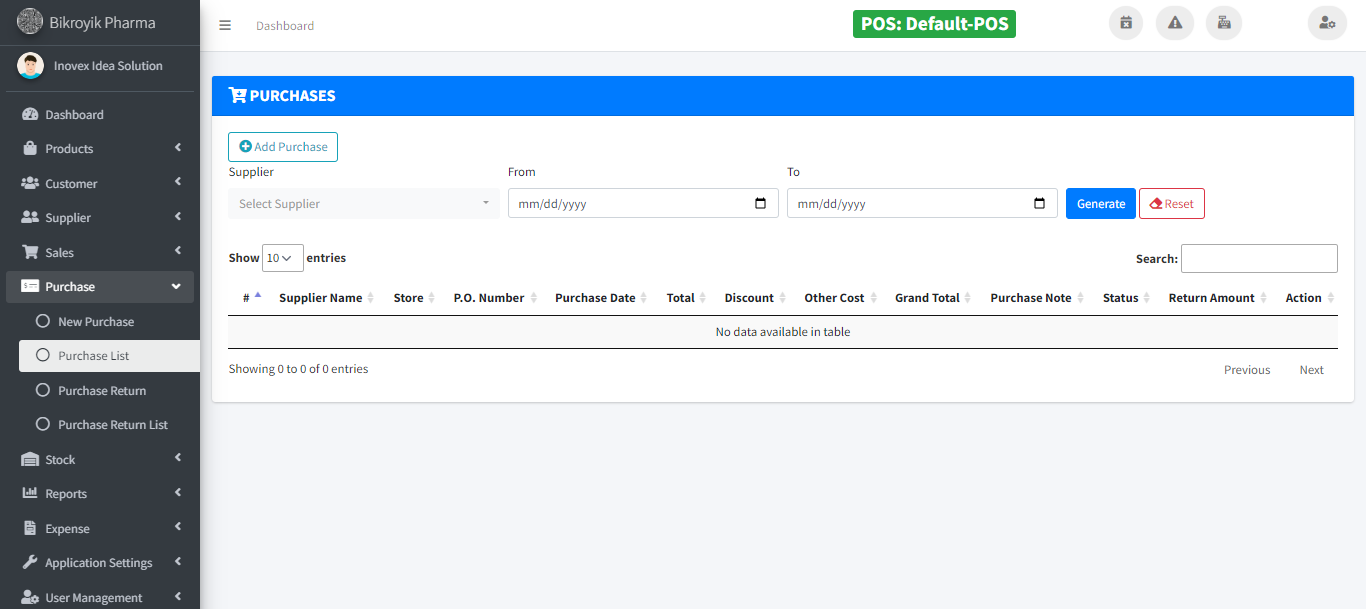Screen dimensions: 1366x609
Task: Click the calendar icon in From date field
Action: [x=760, y=203]
